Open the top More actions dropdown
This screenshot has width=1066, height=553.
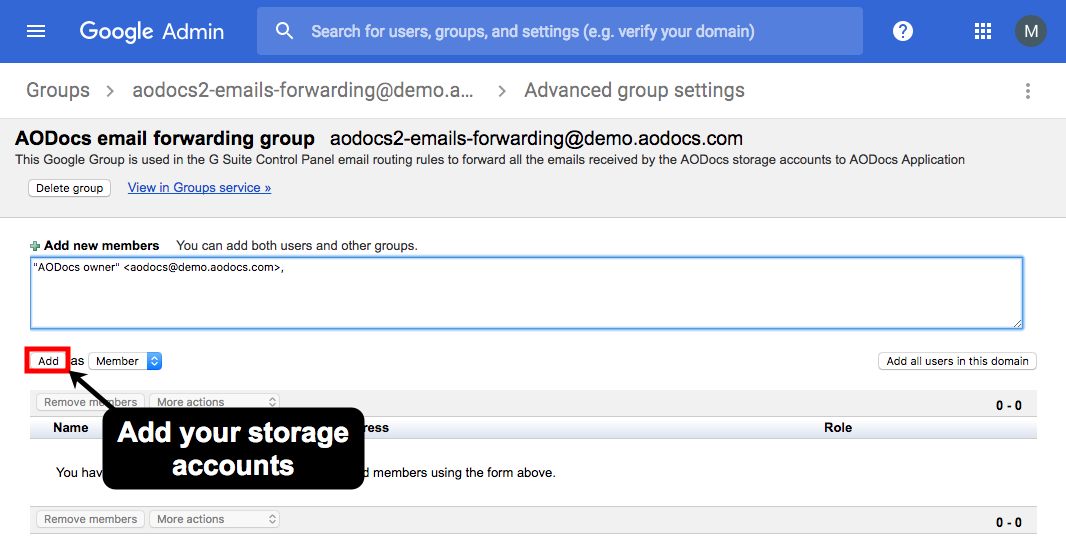[215, 402]
